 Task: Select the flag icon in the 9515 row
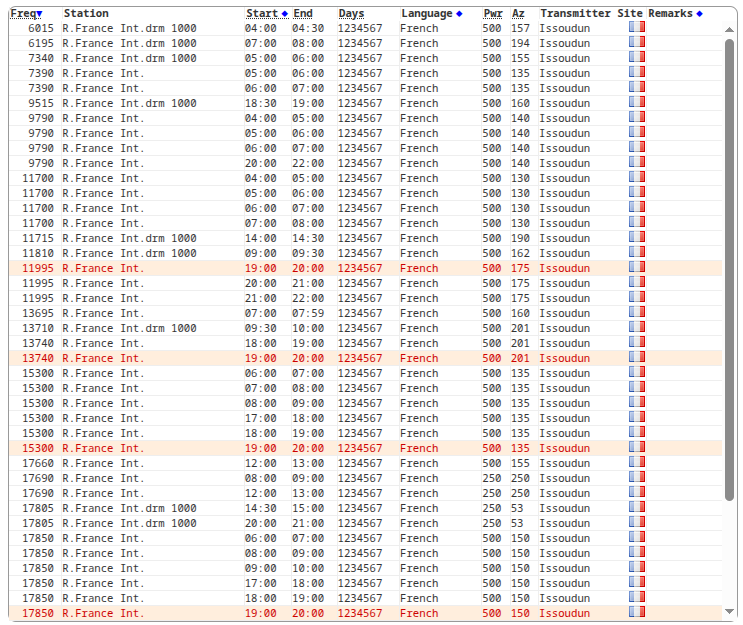[637, 102]
